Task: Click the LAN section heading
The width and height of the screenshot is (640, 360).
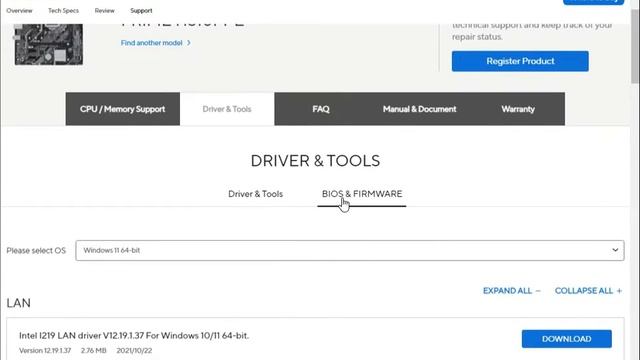Action: (x=18, y=303)
